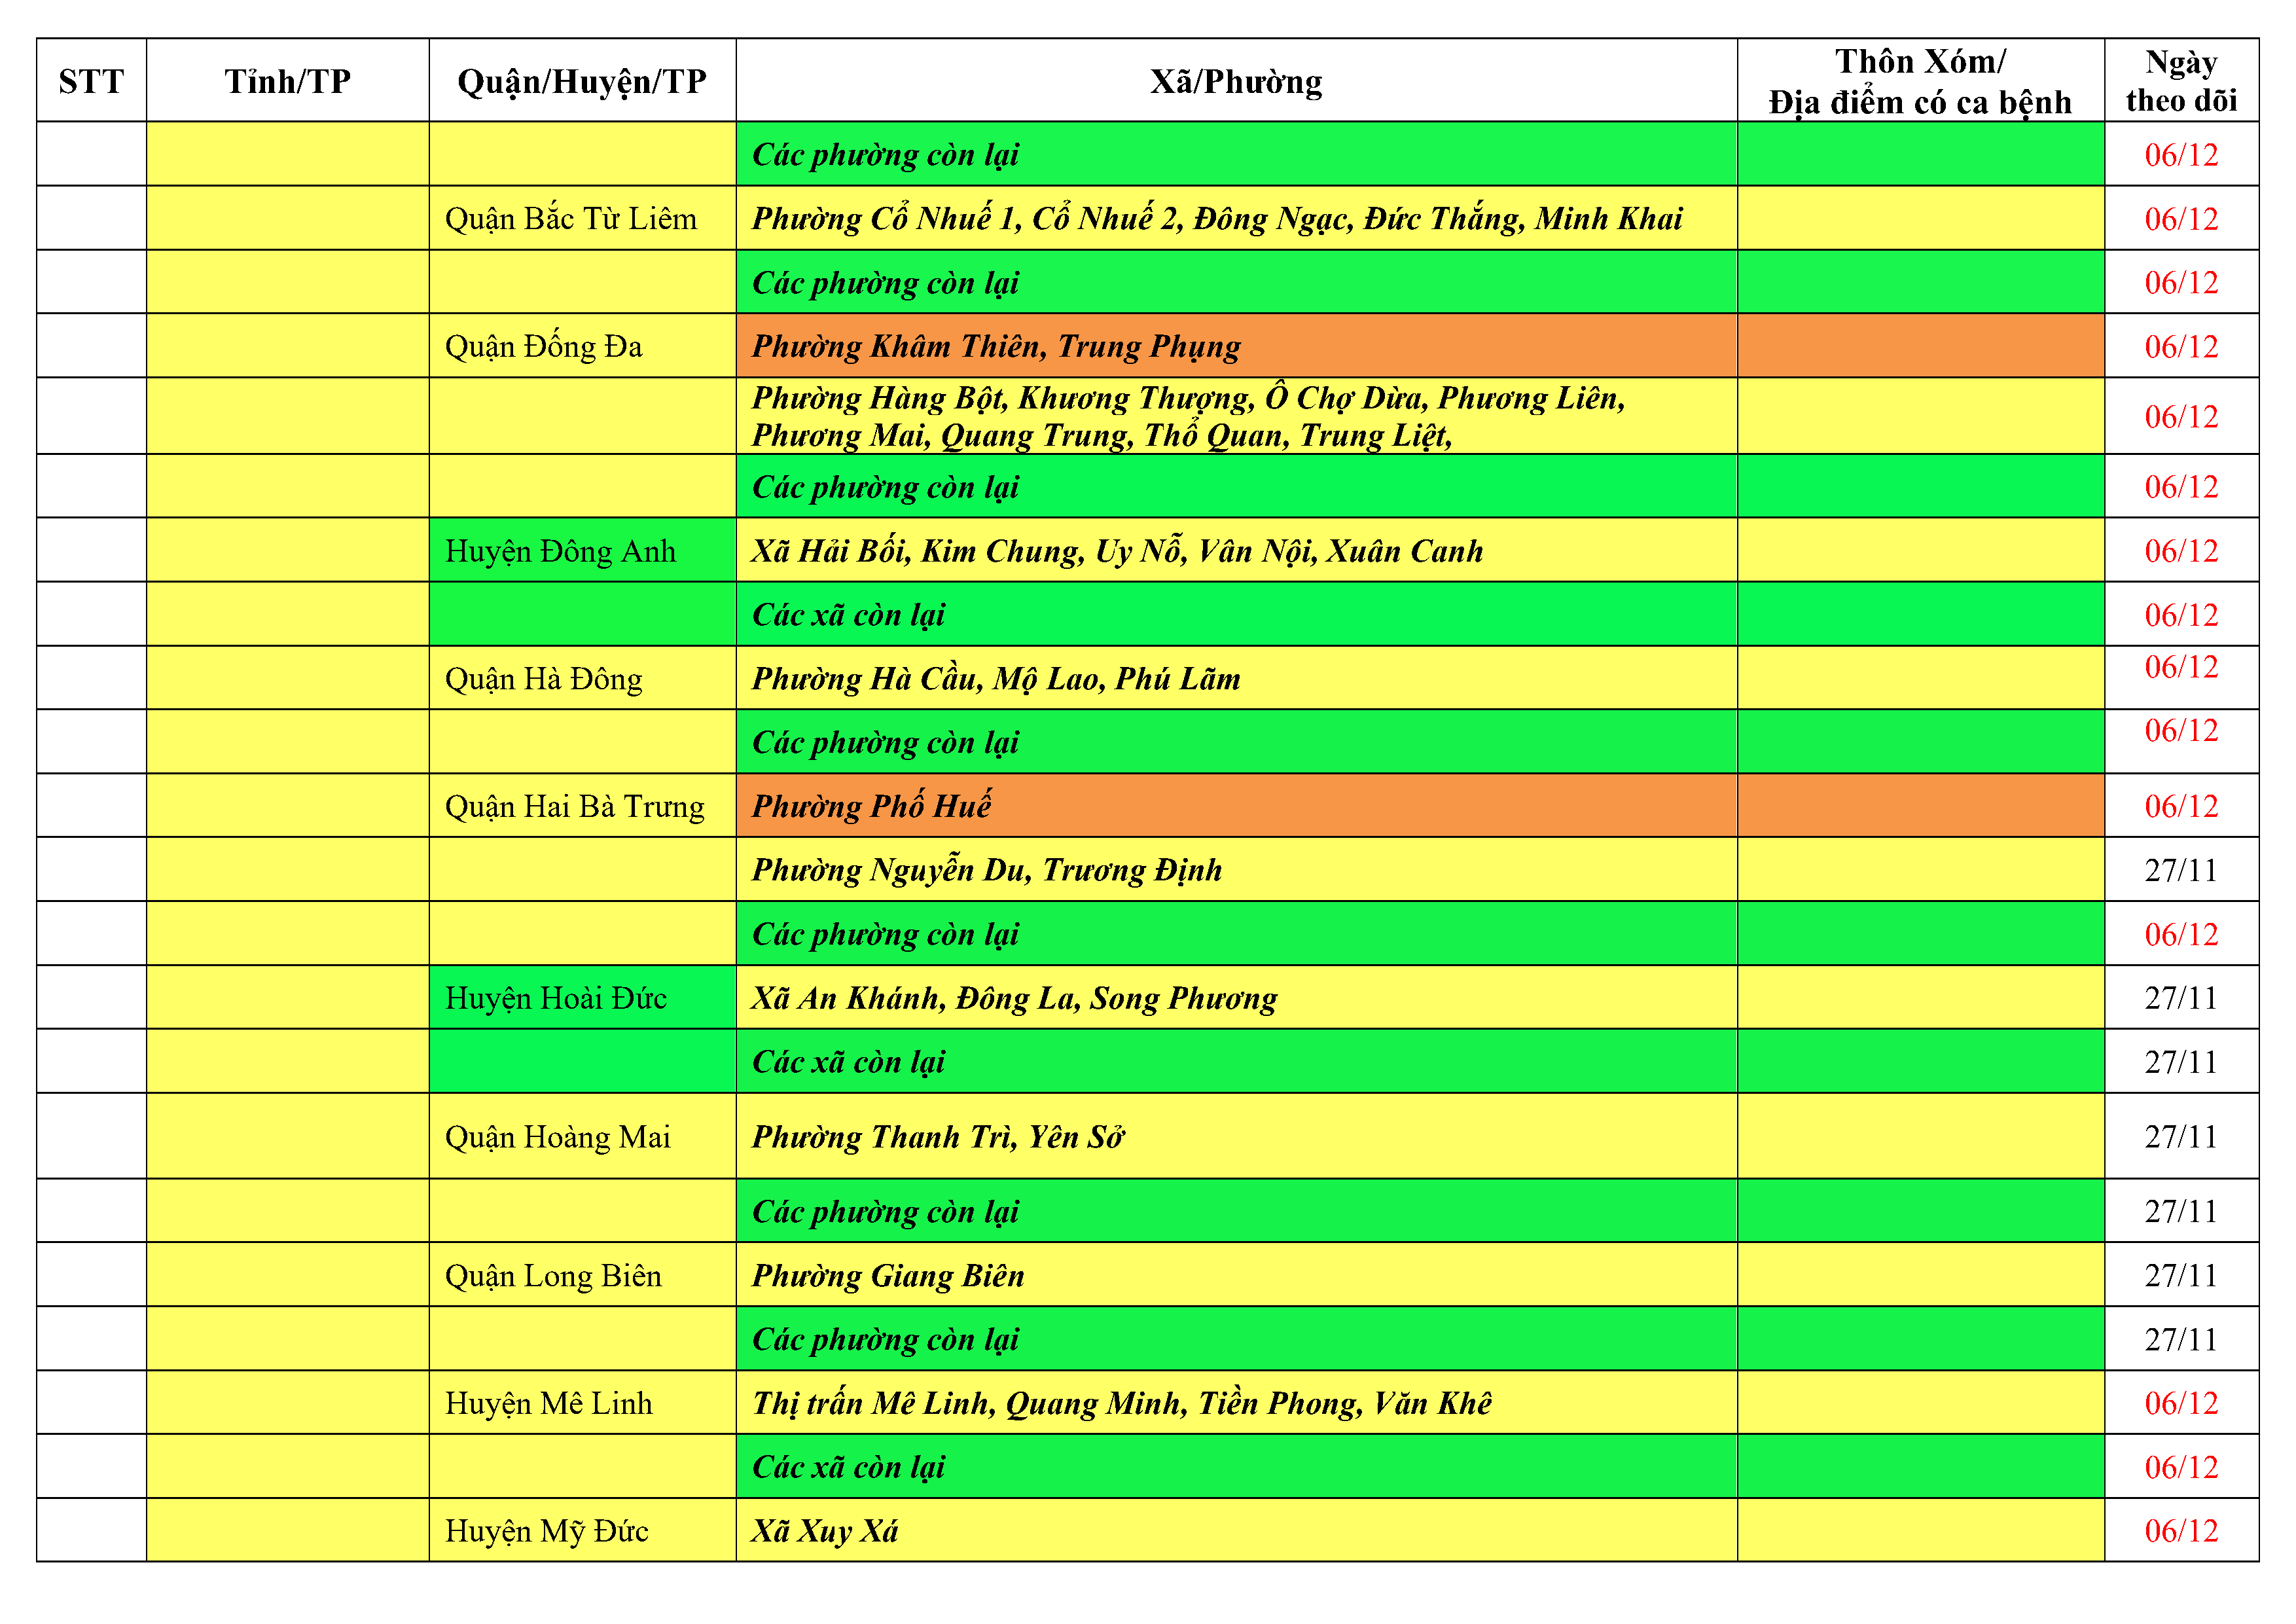Click green Huyện Hoài Đức cell
Screen dimensions: 2296x1624
pyautogui.click(x=556, y=998)
